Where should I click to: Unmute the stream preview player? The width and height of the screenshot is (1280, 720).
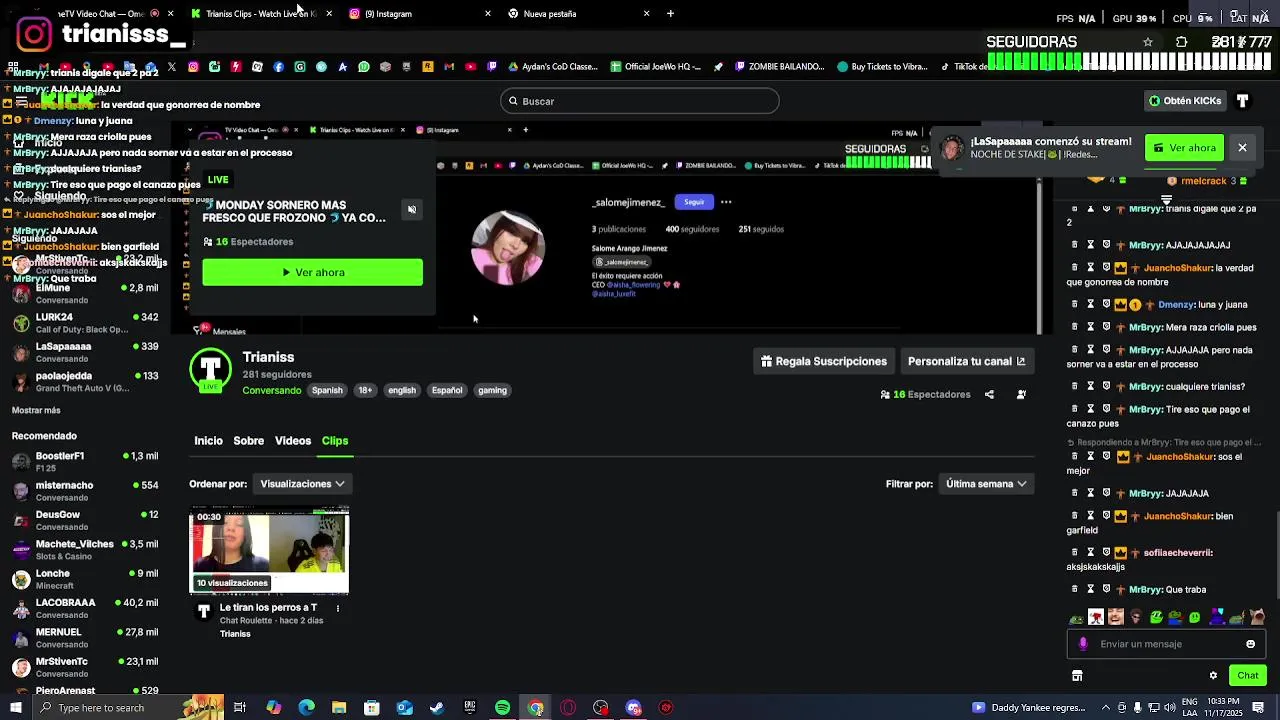[411, 209]
